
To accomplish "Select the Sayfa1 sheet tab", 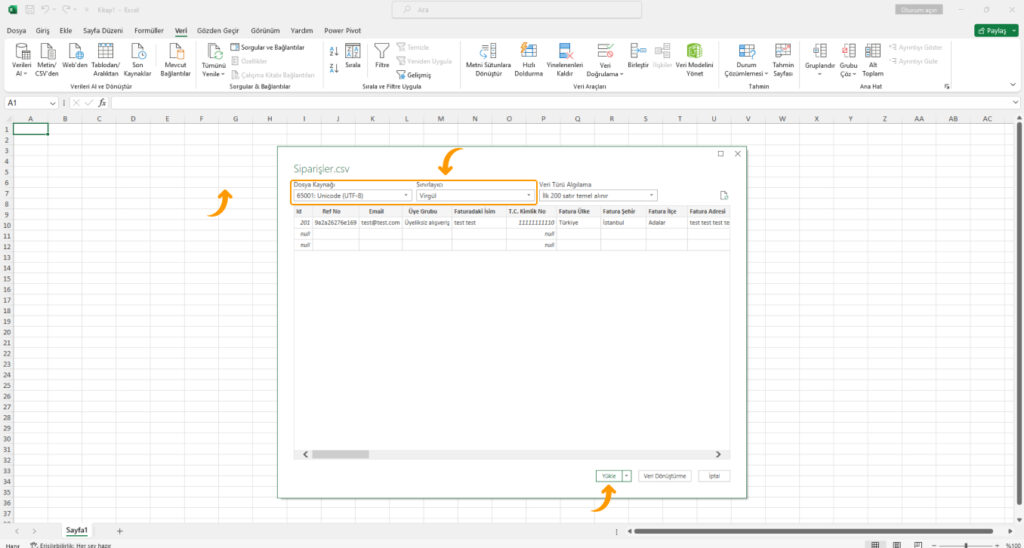I will 77,530.
